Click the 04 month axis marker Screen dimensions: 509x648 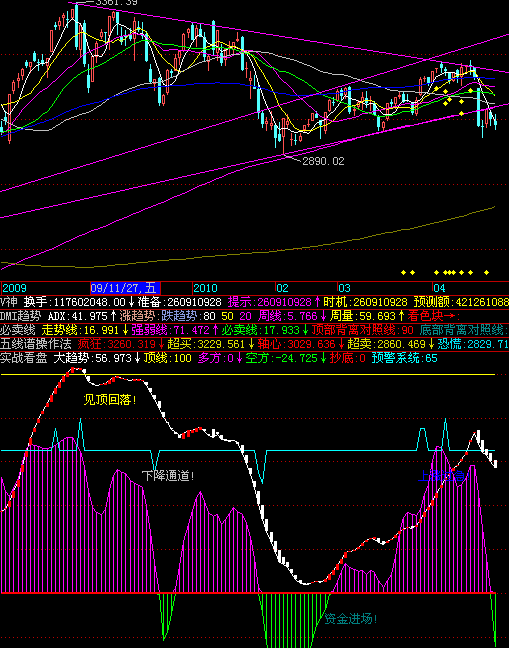(x=440, y=288)
